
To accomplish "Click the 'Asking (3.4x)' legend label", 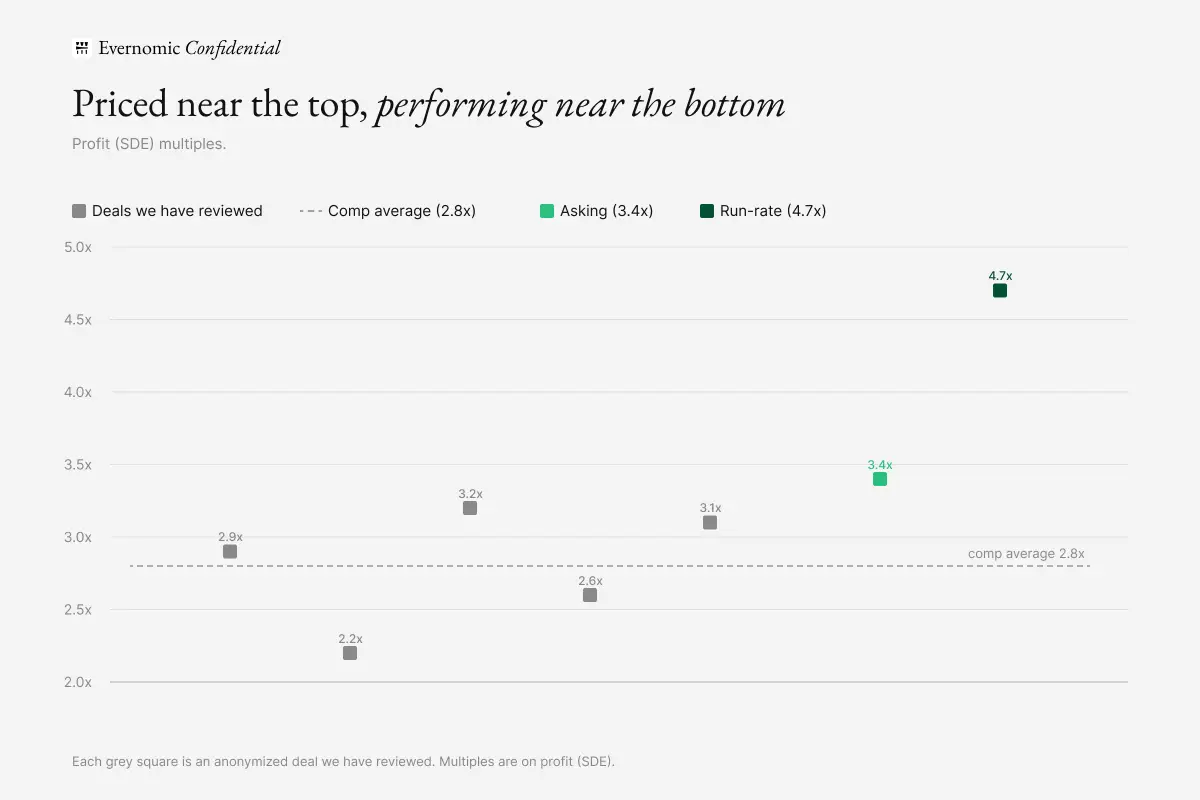I will coord(607,211).
